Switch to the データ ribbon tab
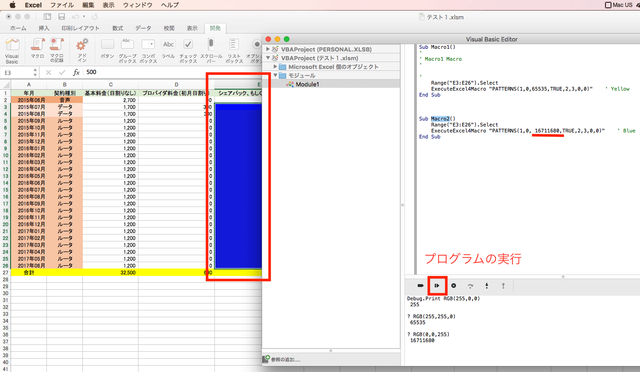This screenshot has width=640, height=372. pos(143,28)
